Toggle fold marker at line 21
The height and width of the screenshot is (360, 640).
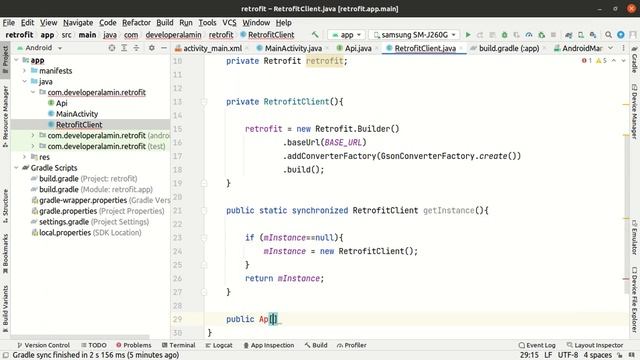pyautogui.click(x=204, y=211)
